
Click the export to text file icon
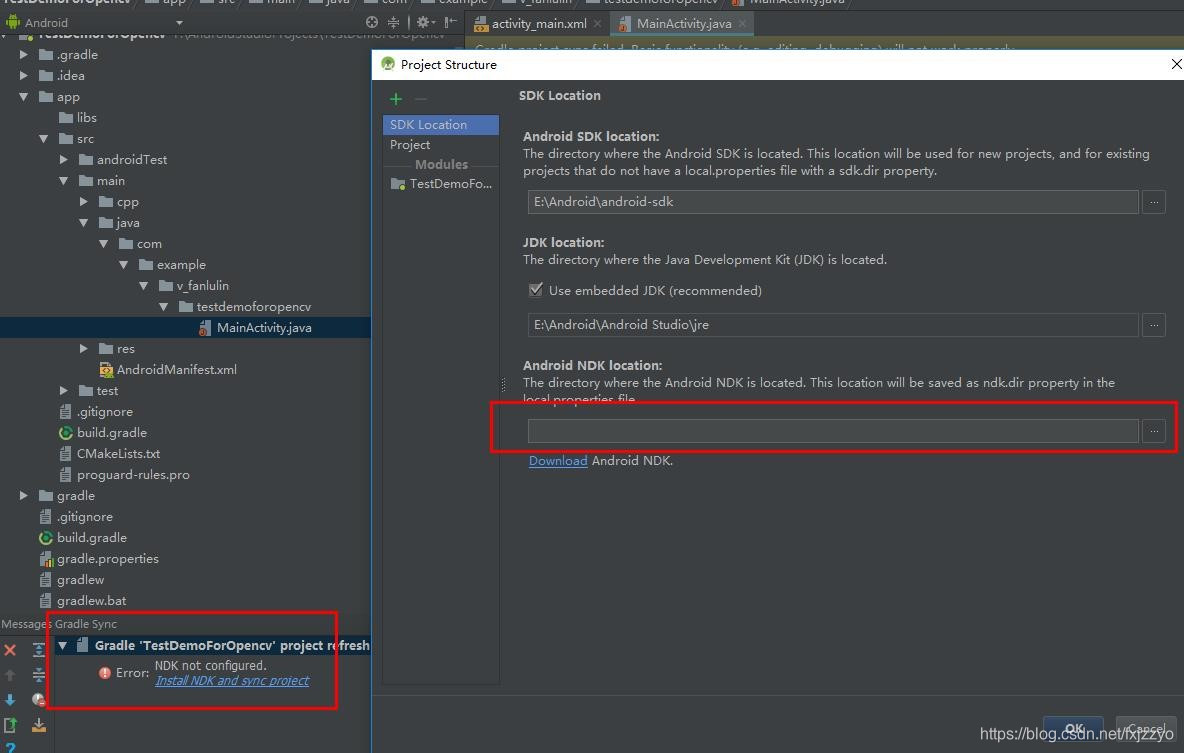pos(11,725)
